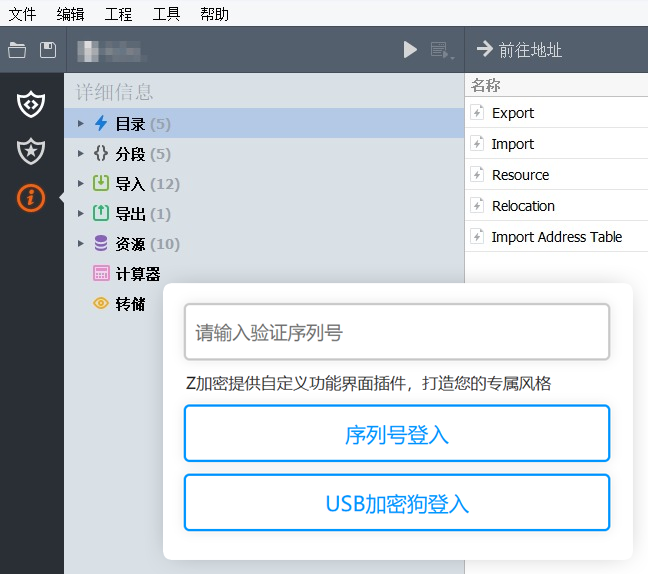Open the build list dropdown icon
Image resolution: width=648 pixels, height=574 pixels.
pyautogui.click(x=441, y=50)
